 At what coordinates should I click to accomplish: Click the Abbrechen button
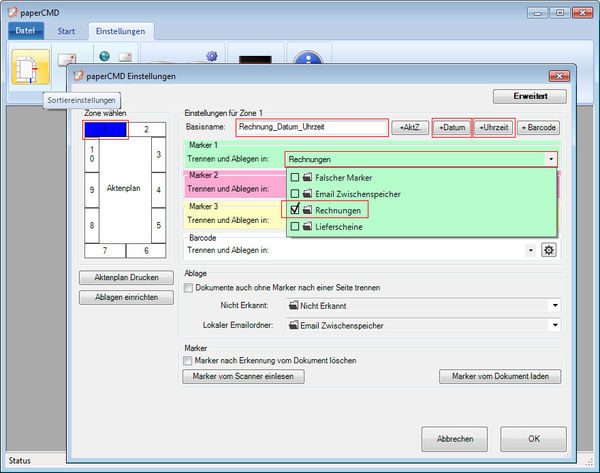pos(455,439)
